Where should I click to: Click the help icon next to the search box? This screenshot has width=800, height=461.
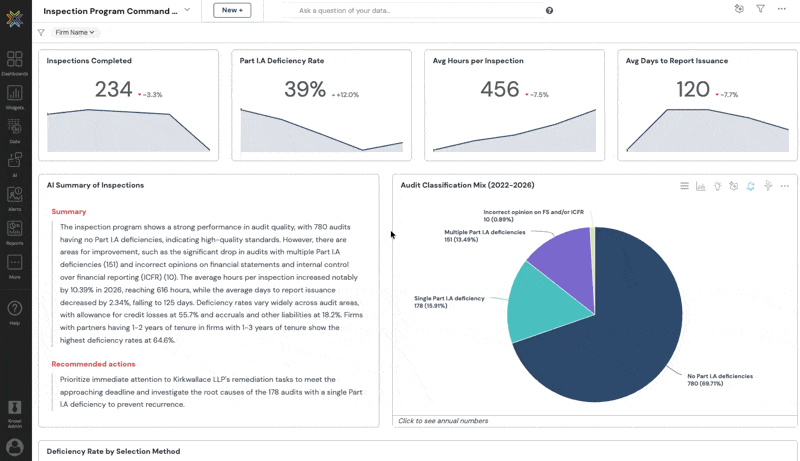pos(549,10)
